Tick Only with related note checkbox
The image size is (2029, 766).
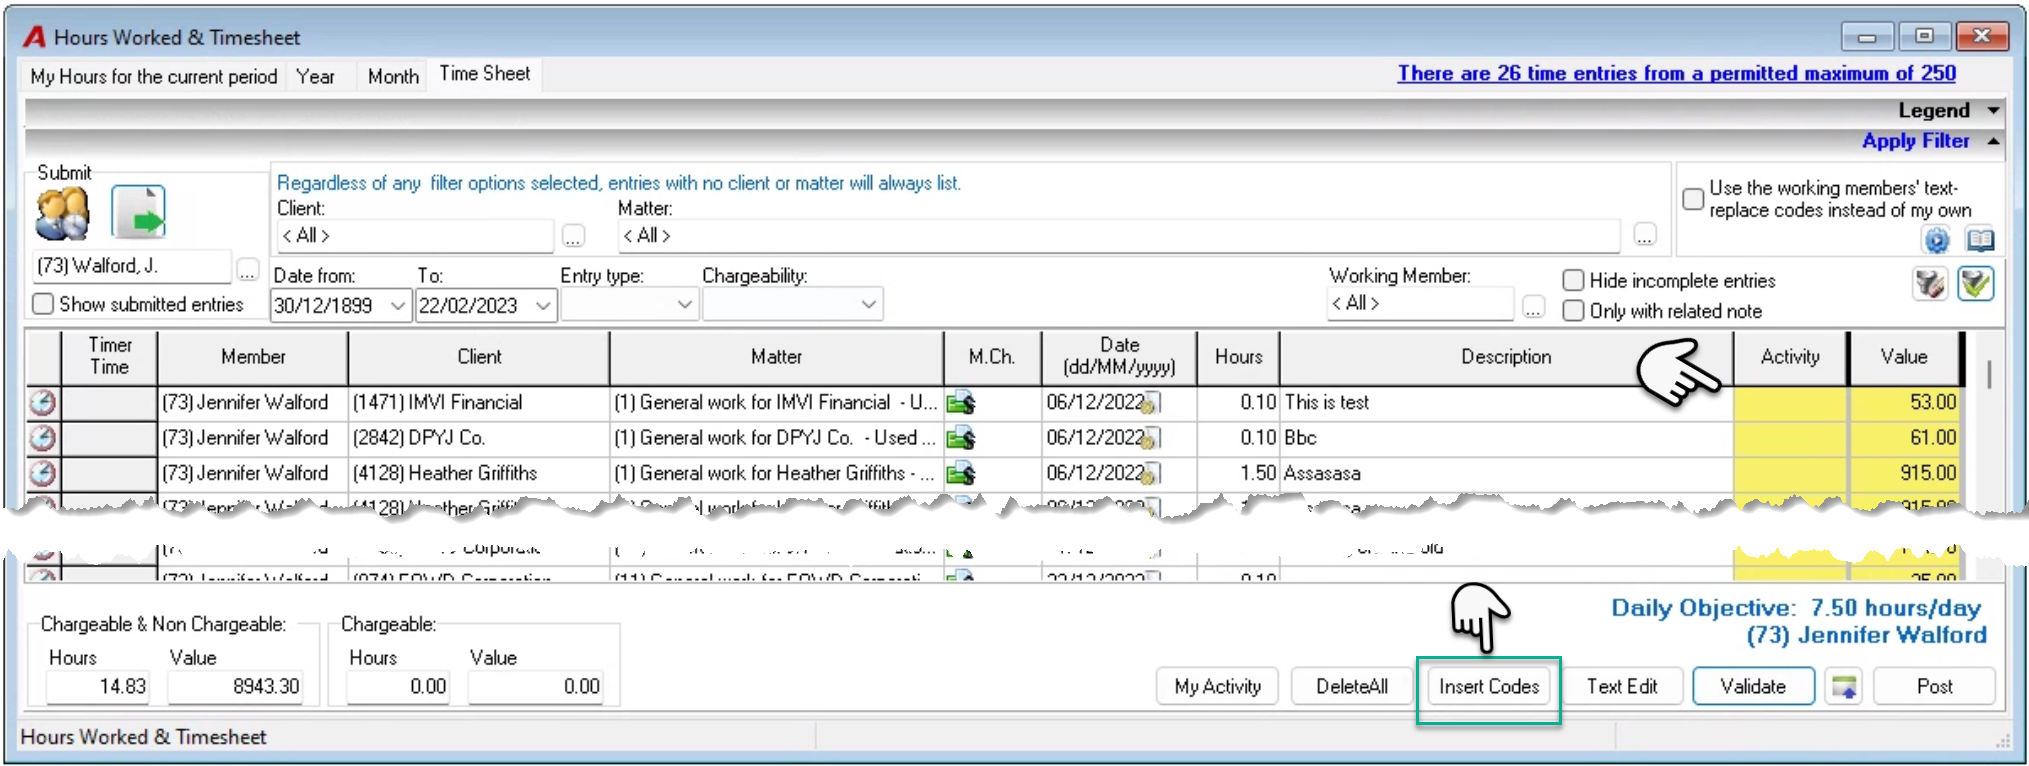coord(1573,311)
